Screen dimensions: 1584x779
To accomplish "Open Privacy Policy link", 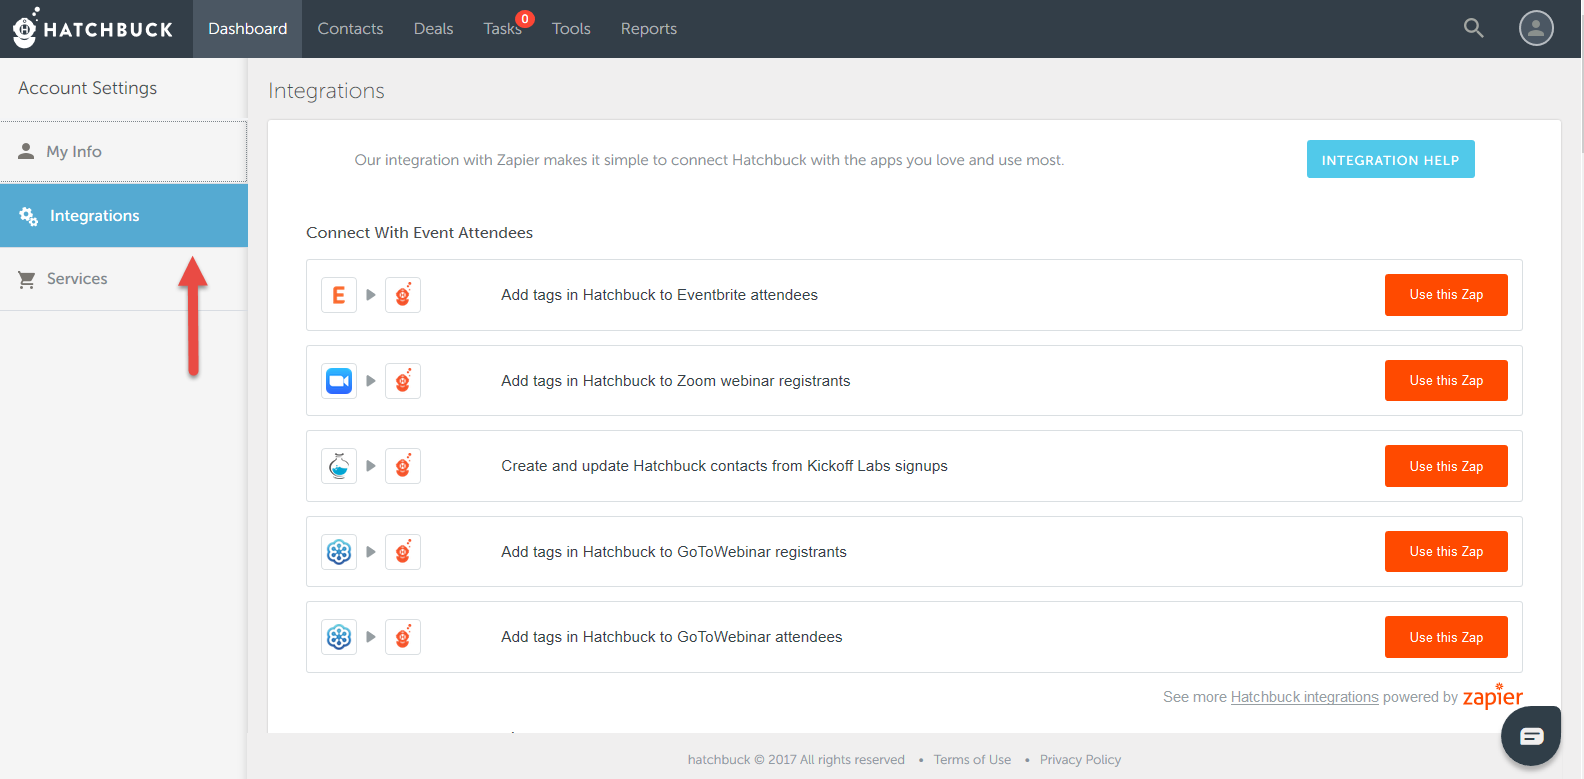I will point(1080,760).
